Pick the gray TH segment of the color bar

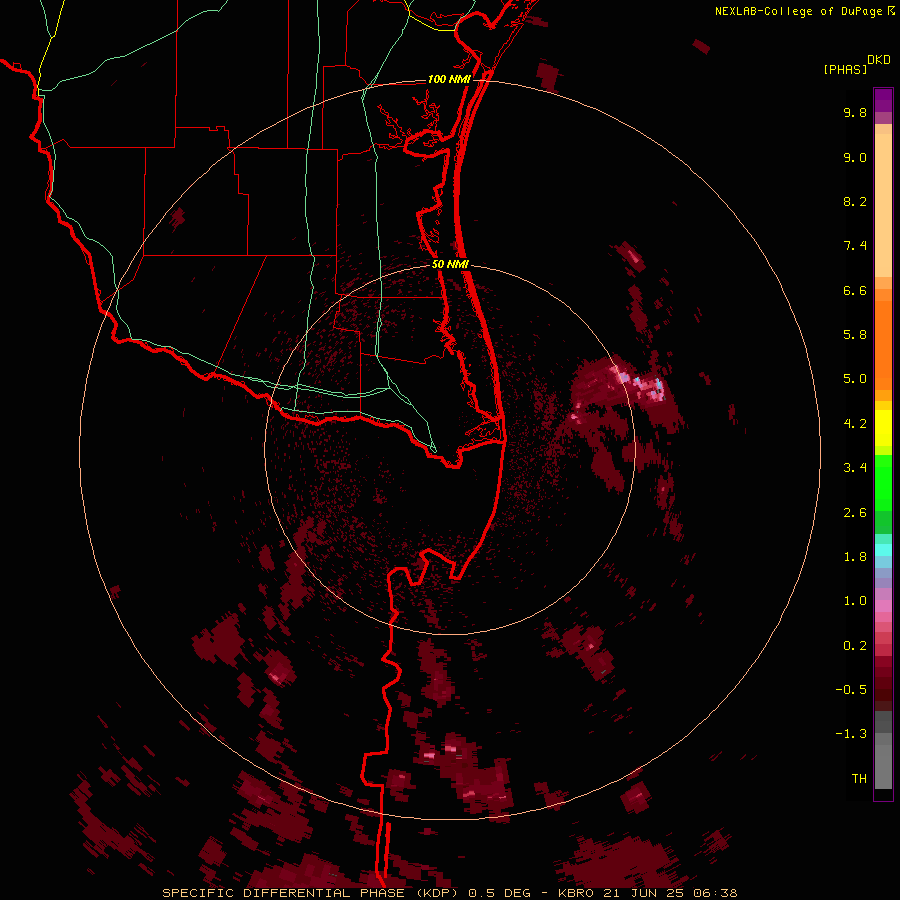[883, 766]
